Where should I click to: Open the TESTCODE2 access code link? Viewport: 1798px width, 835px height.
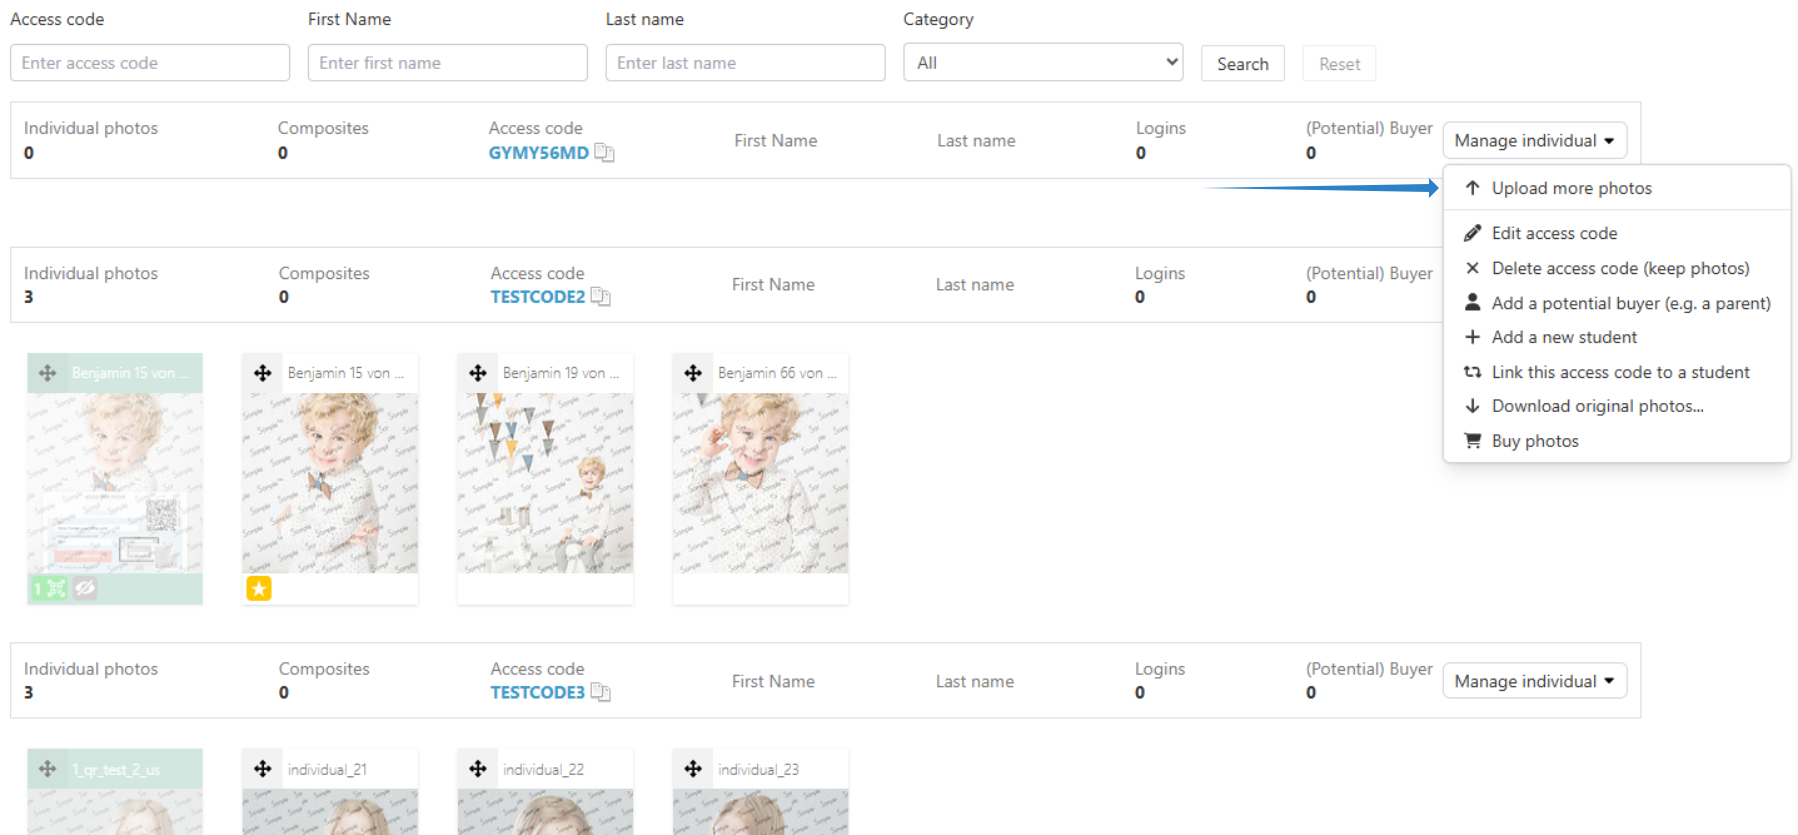click(x=537, y=297)
